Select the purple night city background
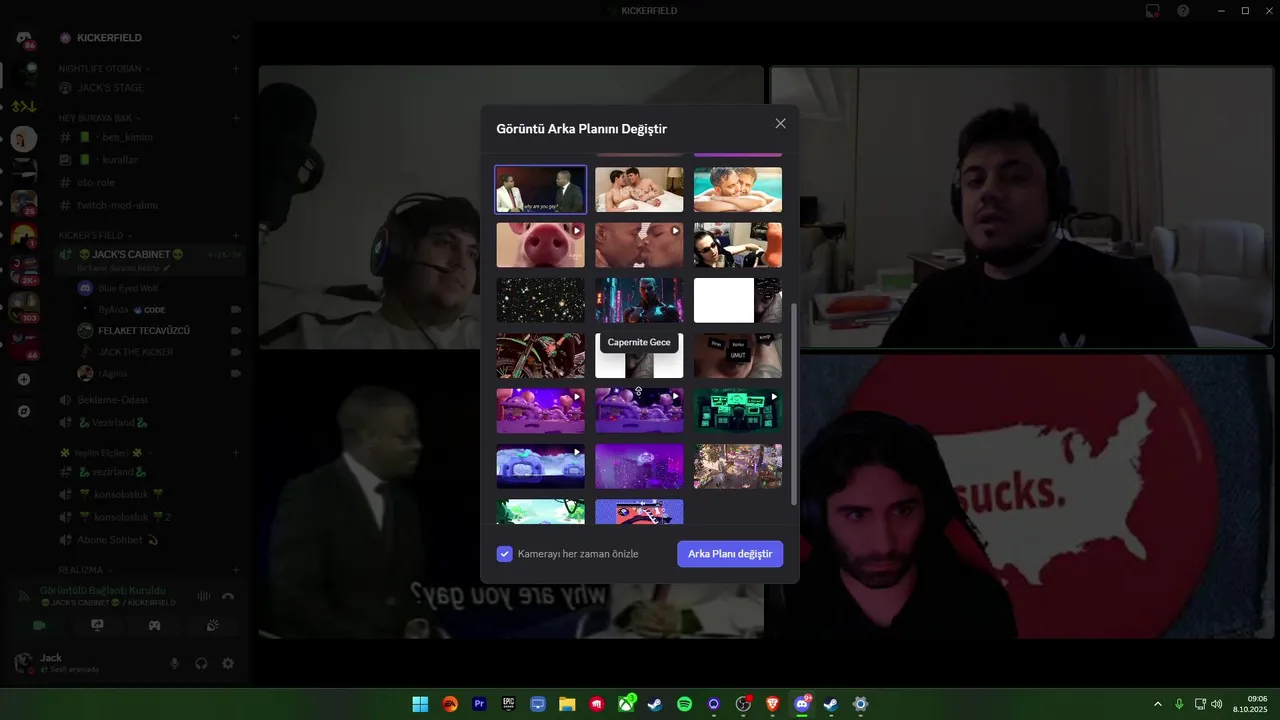 [639, 466]
